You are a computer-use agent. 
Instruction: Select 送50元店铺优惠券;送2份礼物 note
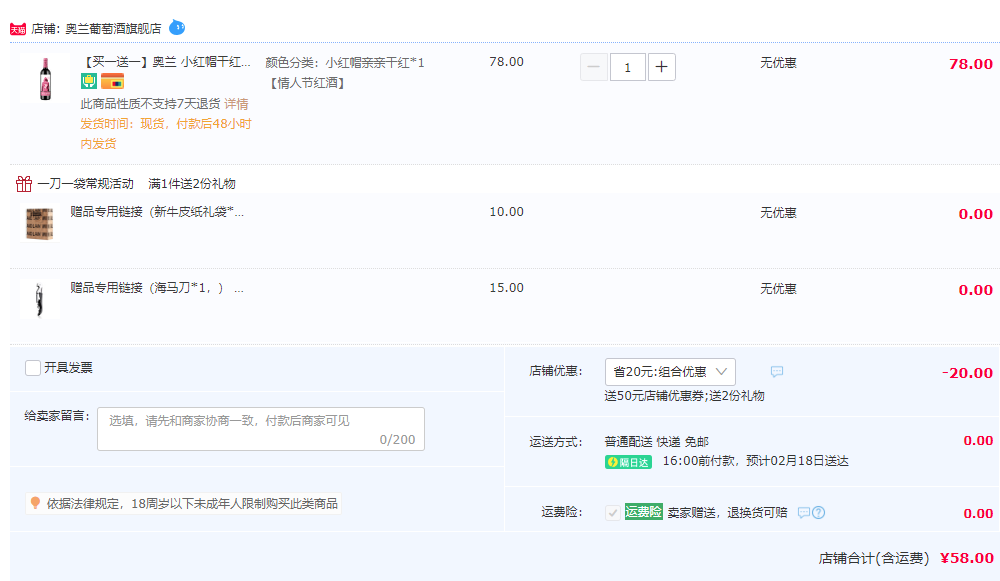[684, 395]
